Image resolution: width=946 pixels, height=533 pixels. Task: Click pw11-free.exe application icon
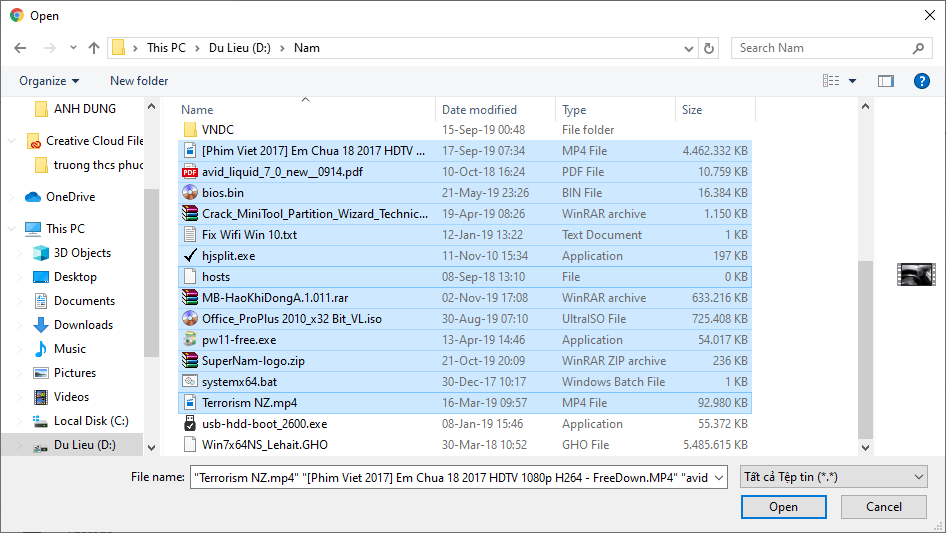coord(190,340)
